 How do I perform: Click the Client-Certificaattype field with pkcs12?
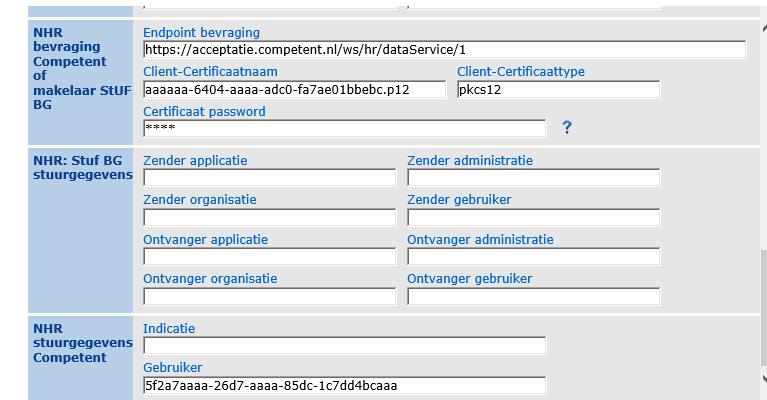(559, 89)
